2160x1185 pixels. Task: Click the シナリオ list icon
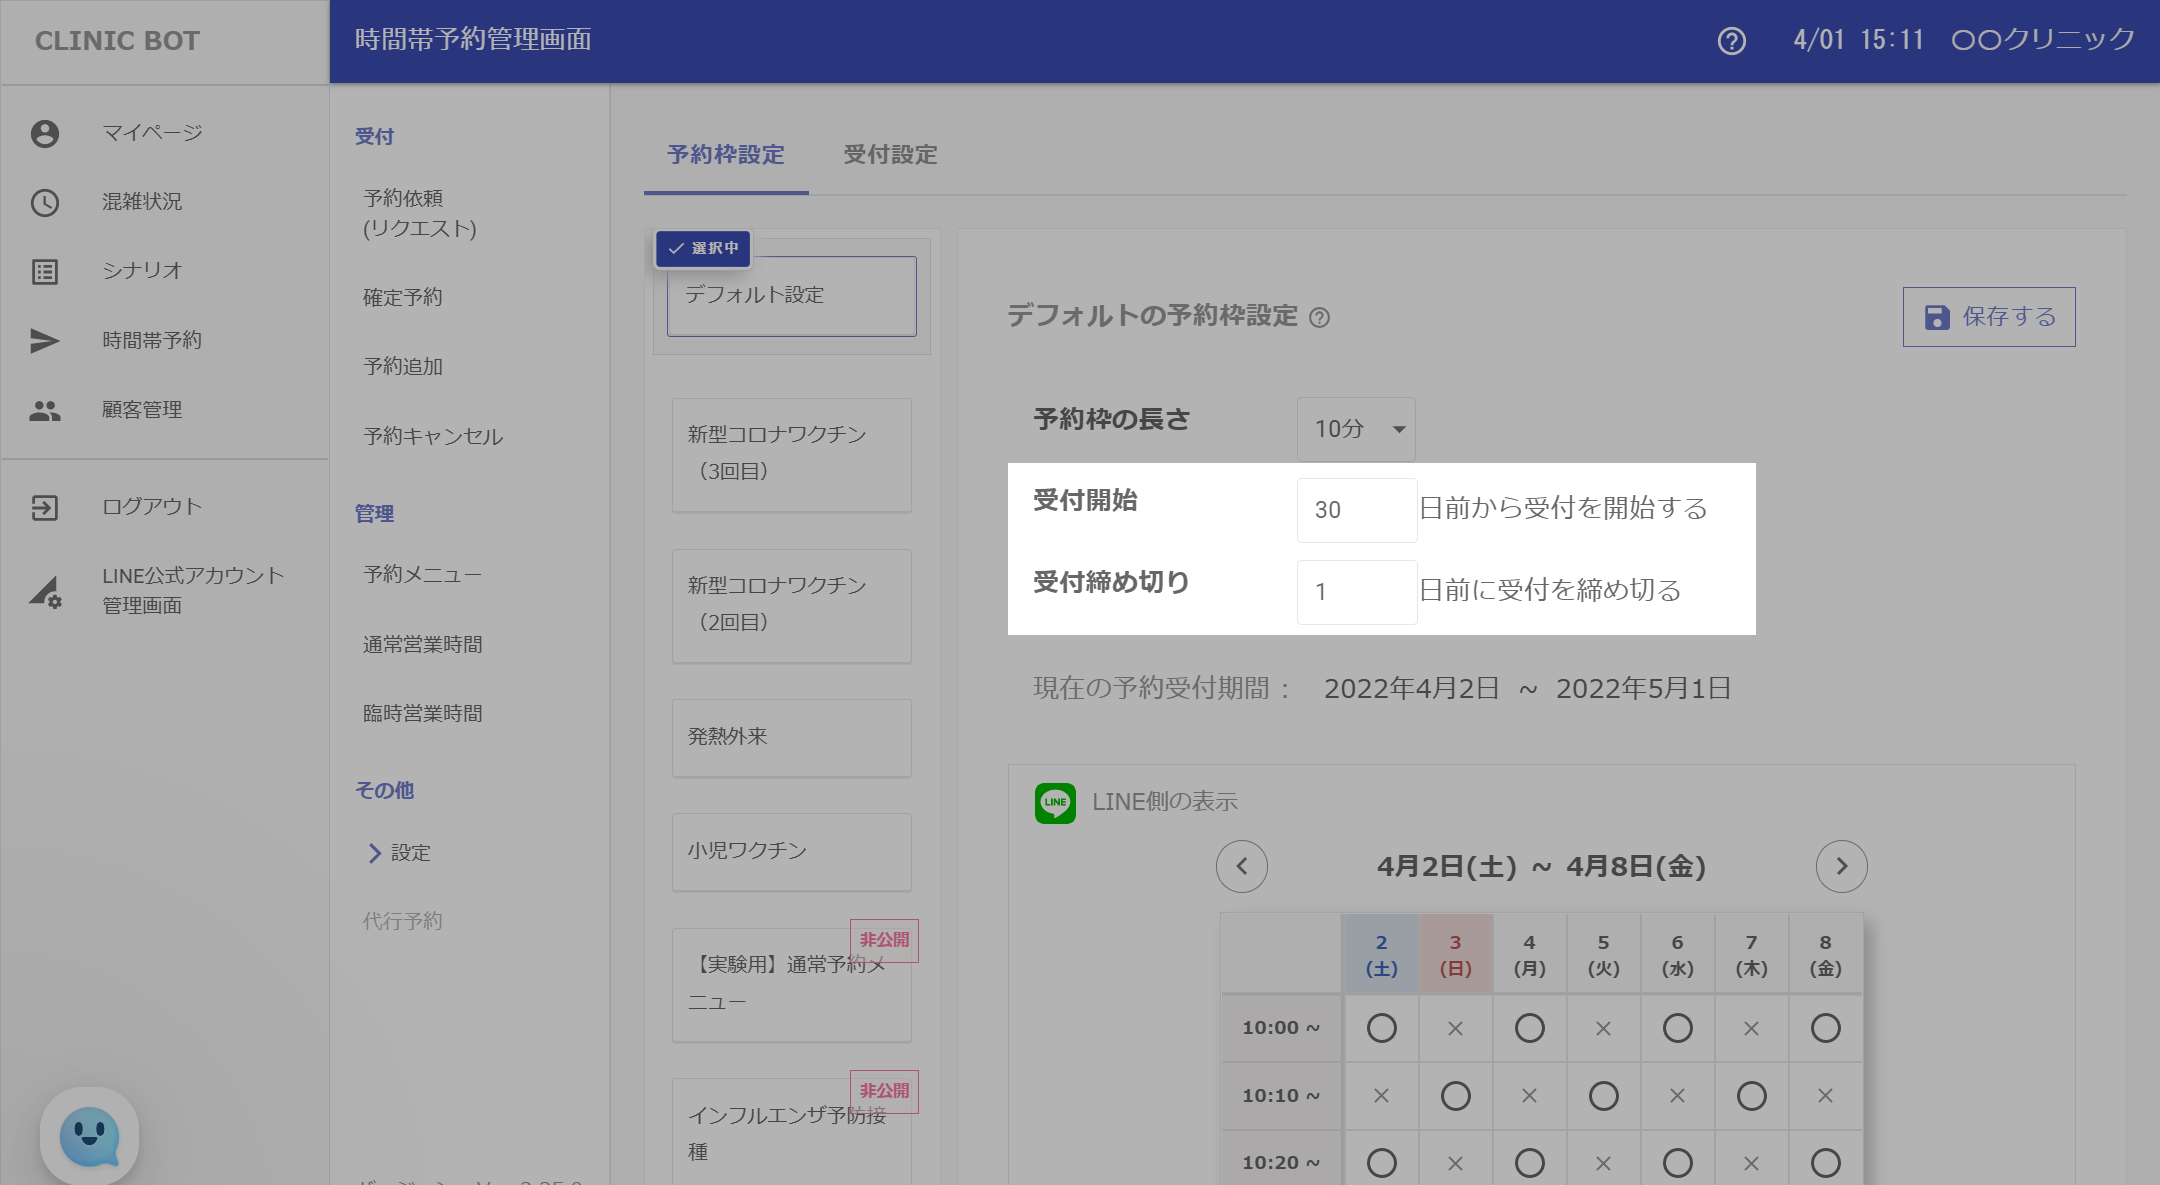point(45,272)
